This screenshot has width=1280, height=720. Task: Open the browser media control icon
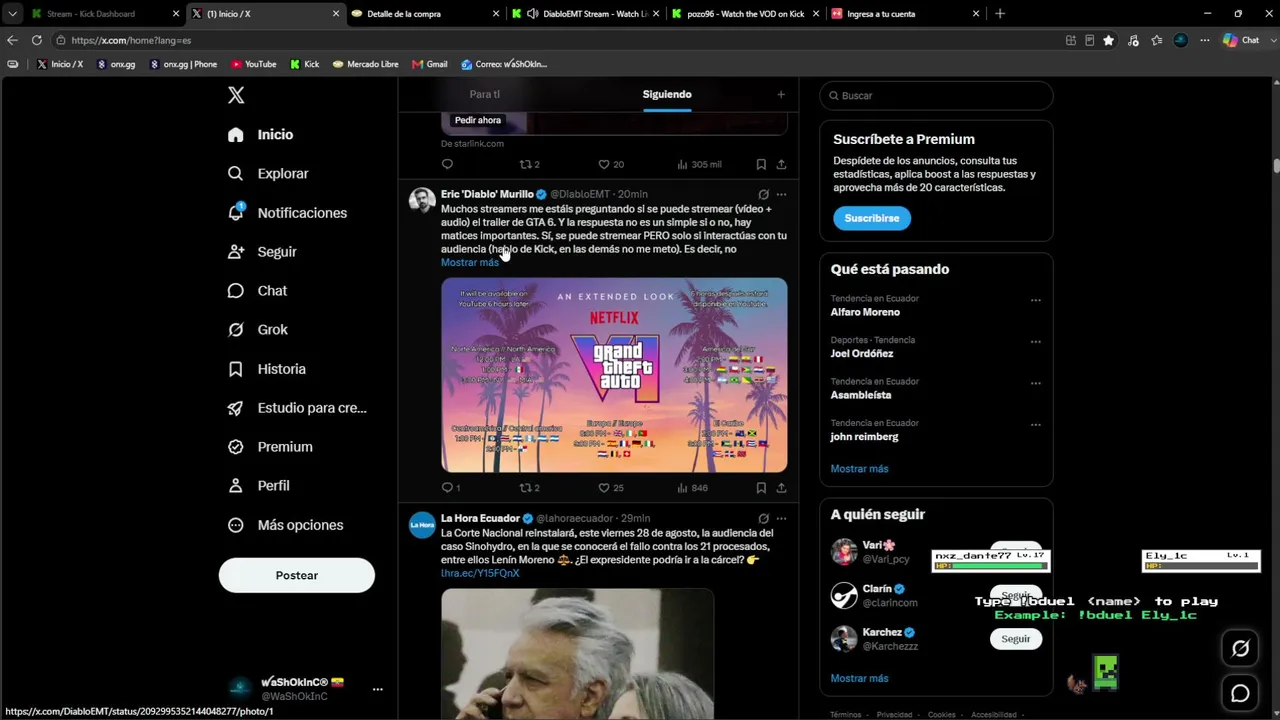[1133, 40]
